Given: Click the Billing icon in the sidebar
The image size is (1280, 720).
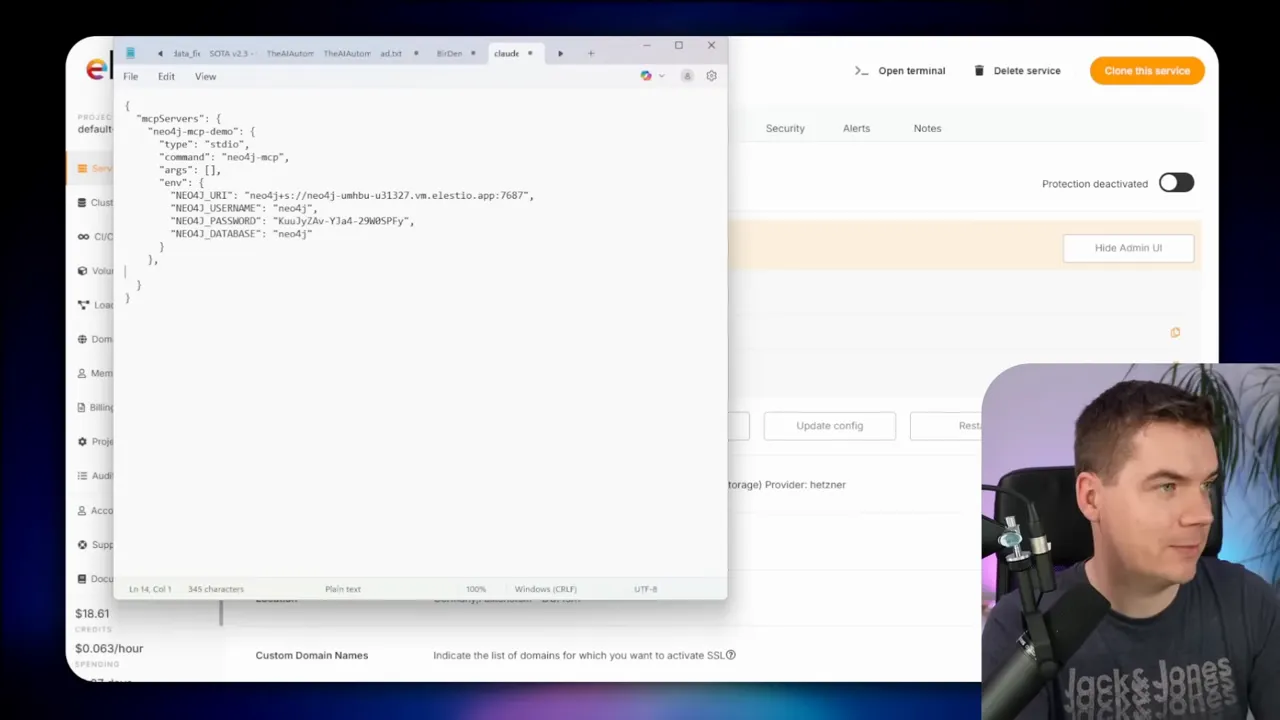Looking at the screenshot, I should coord(82,407).
